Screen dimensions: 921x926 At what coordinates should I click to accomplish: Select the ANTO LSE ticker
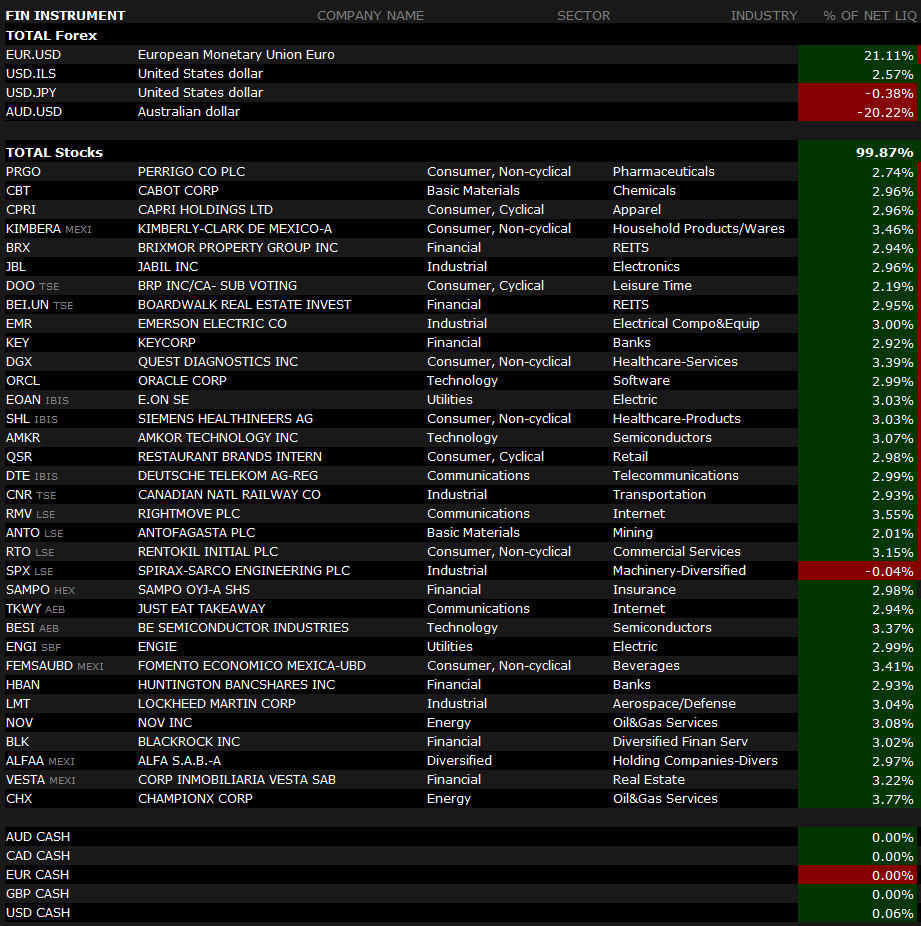(34, 533)
